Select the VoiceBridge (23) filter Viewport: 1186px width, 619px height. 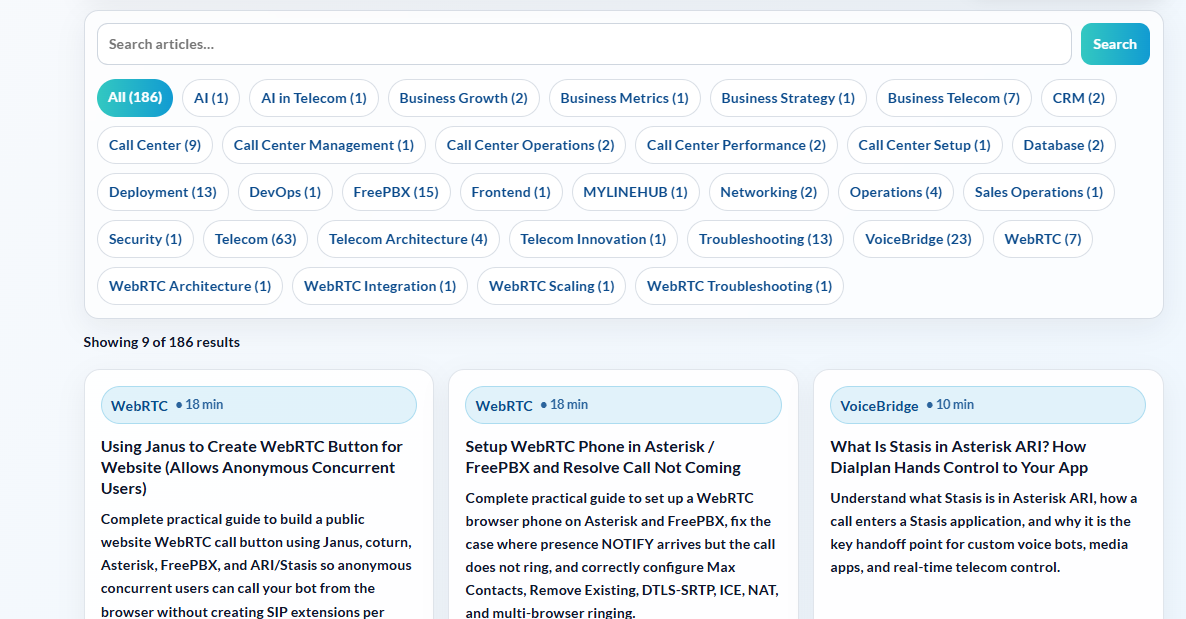pyautogui.click(x=918, y=239)
